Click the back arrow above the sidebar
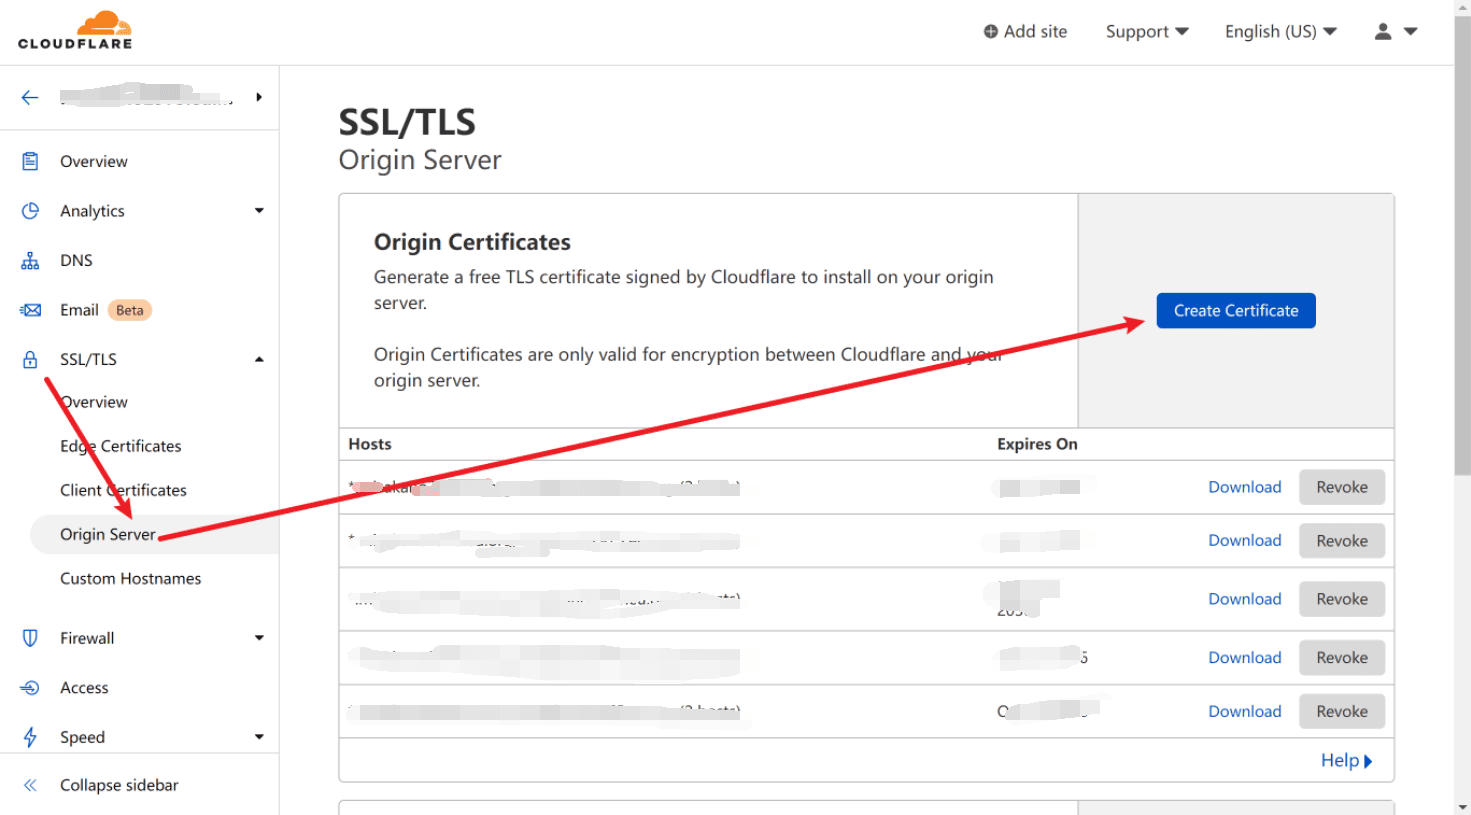The image size is (1471, 815). tap(30, 97)
